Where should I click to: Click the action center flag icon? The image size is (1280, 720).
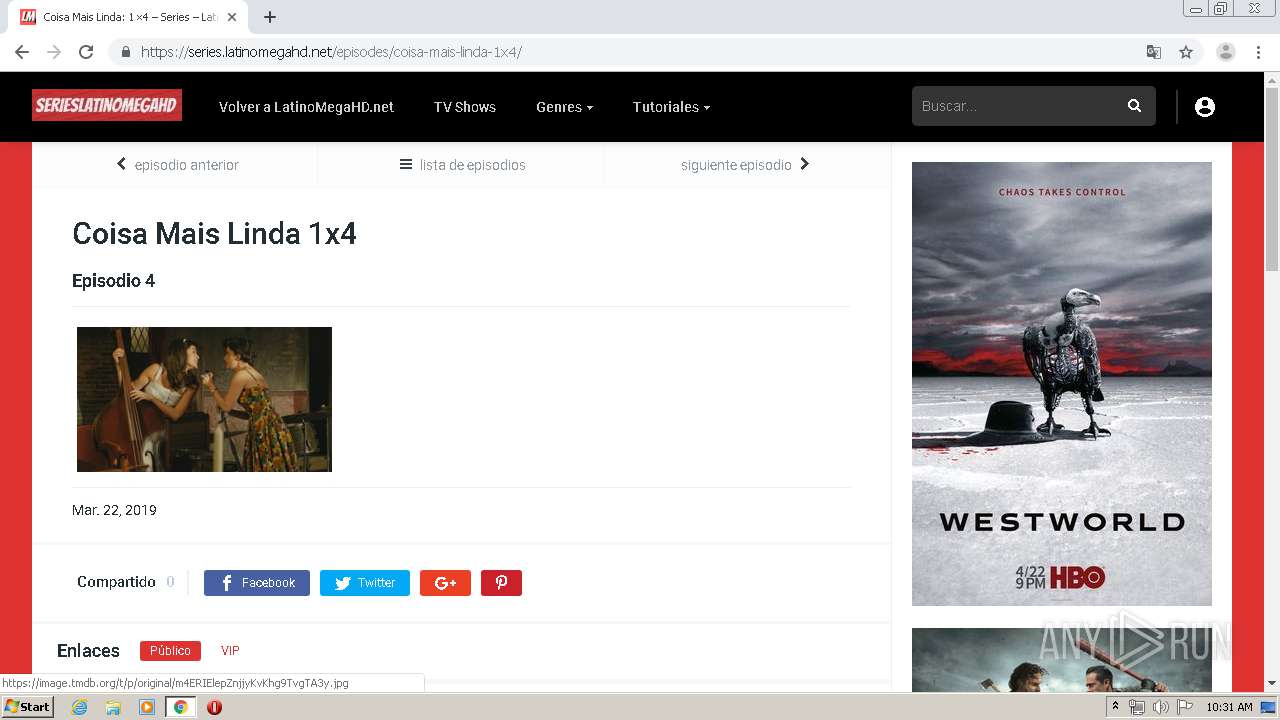[1185, 707]
